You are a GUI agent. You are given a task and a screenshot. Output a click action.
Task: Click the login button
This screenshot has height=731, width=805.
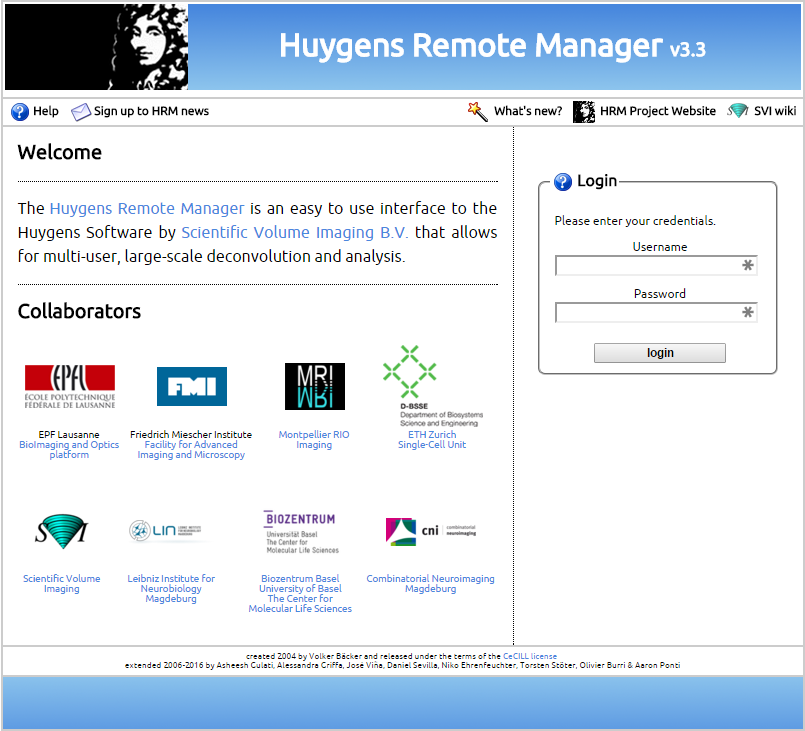point(660,353)
